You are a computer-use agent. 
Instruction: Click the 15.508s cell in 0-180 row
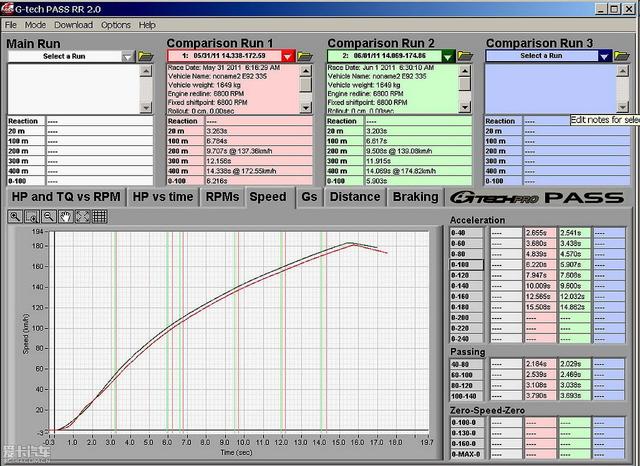pyautogui.click(x=540, y=307)
